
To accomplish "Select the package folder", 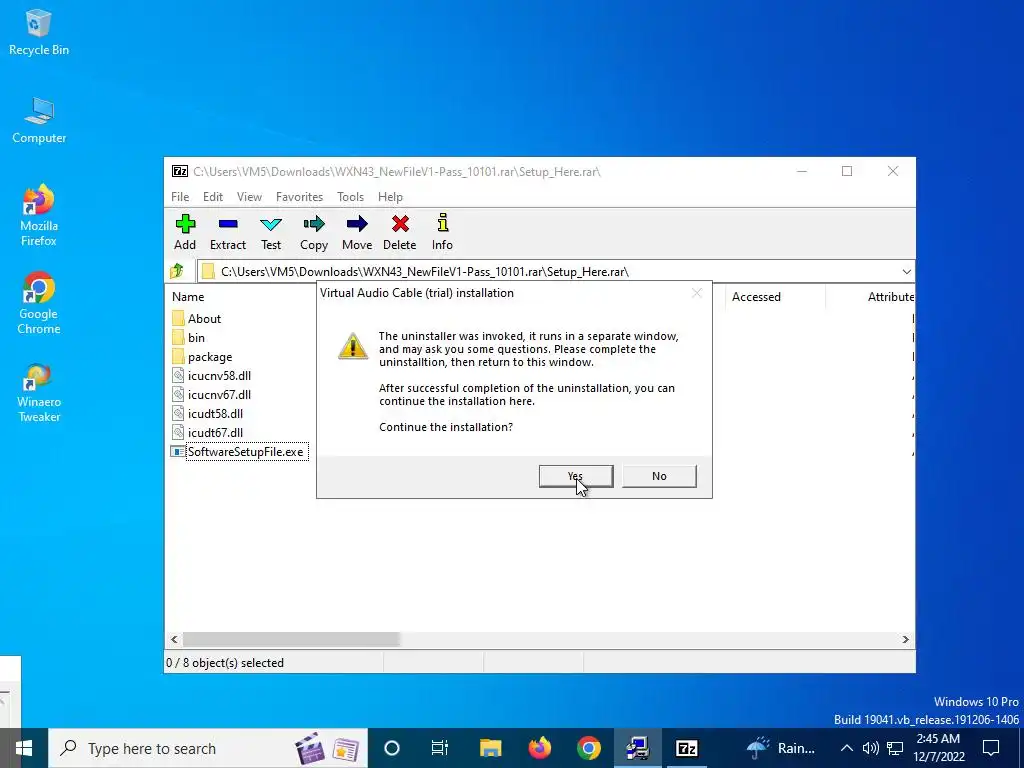I will pos(202,357).
